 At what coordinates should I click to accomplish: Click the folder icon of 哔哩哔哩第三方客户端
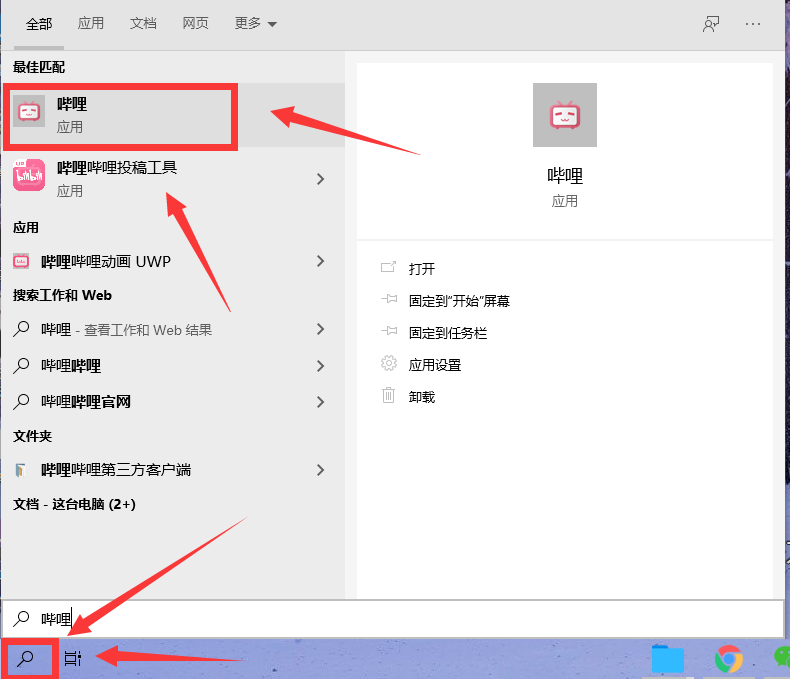coord(20,470)
